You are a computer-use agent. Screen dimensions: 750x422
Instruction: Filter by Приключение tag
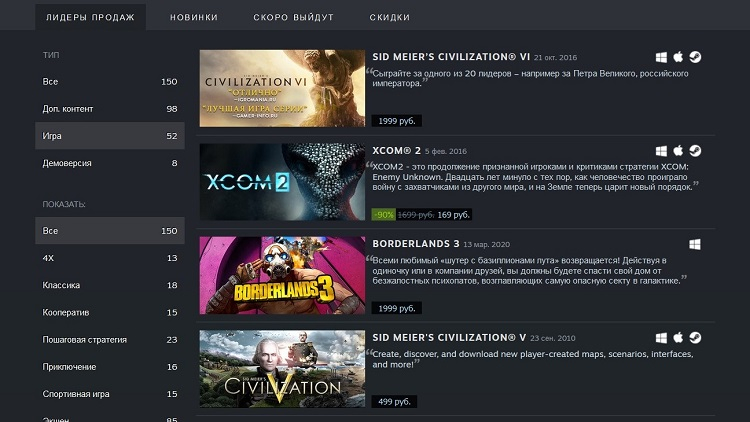coord(110,367)
